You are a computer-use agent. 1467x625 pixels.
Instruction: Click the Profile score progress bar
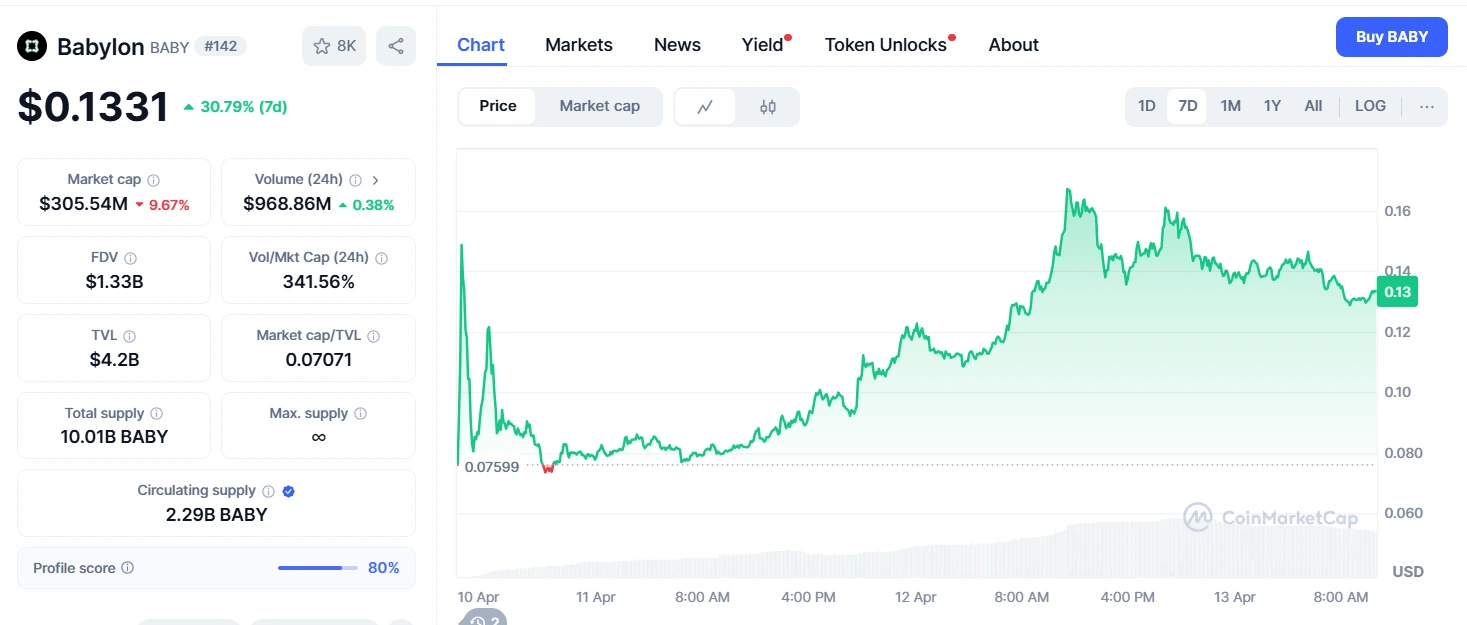coord(317,568)
